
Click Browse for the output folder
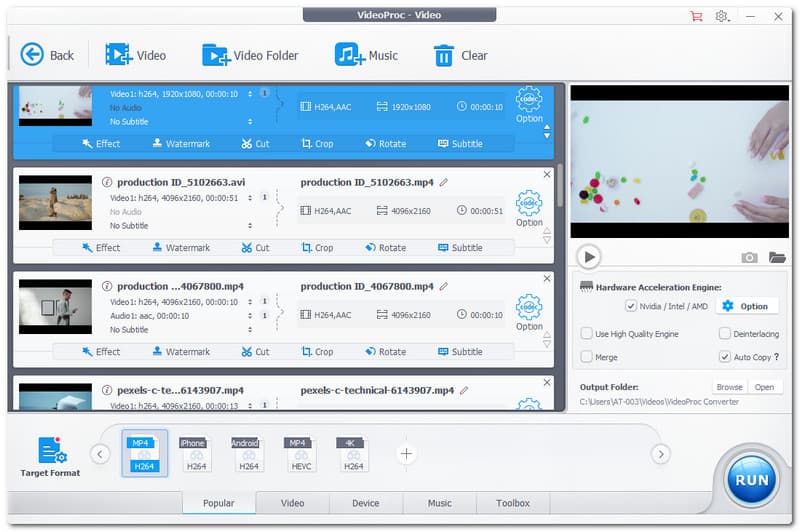(x=729, y=387)
